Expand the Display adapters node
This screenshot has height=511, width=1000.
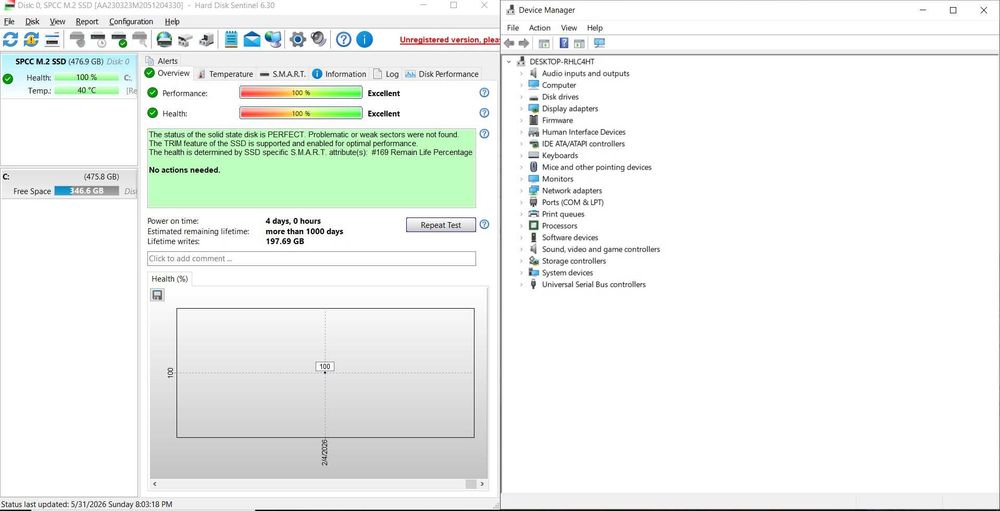pyautogui.click(x=521, y=108)
